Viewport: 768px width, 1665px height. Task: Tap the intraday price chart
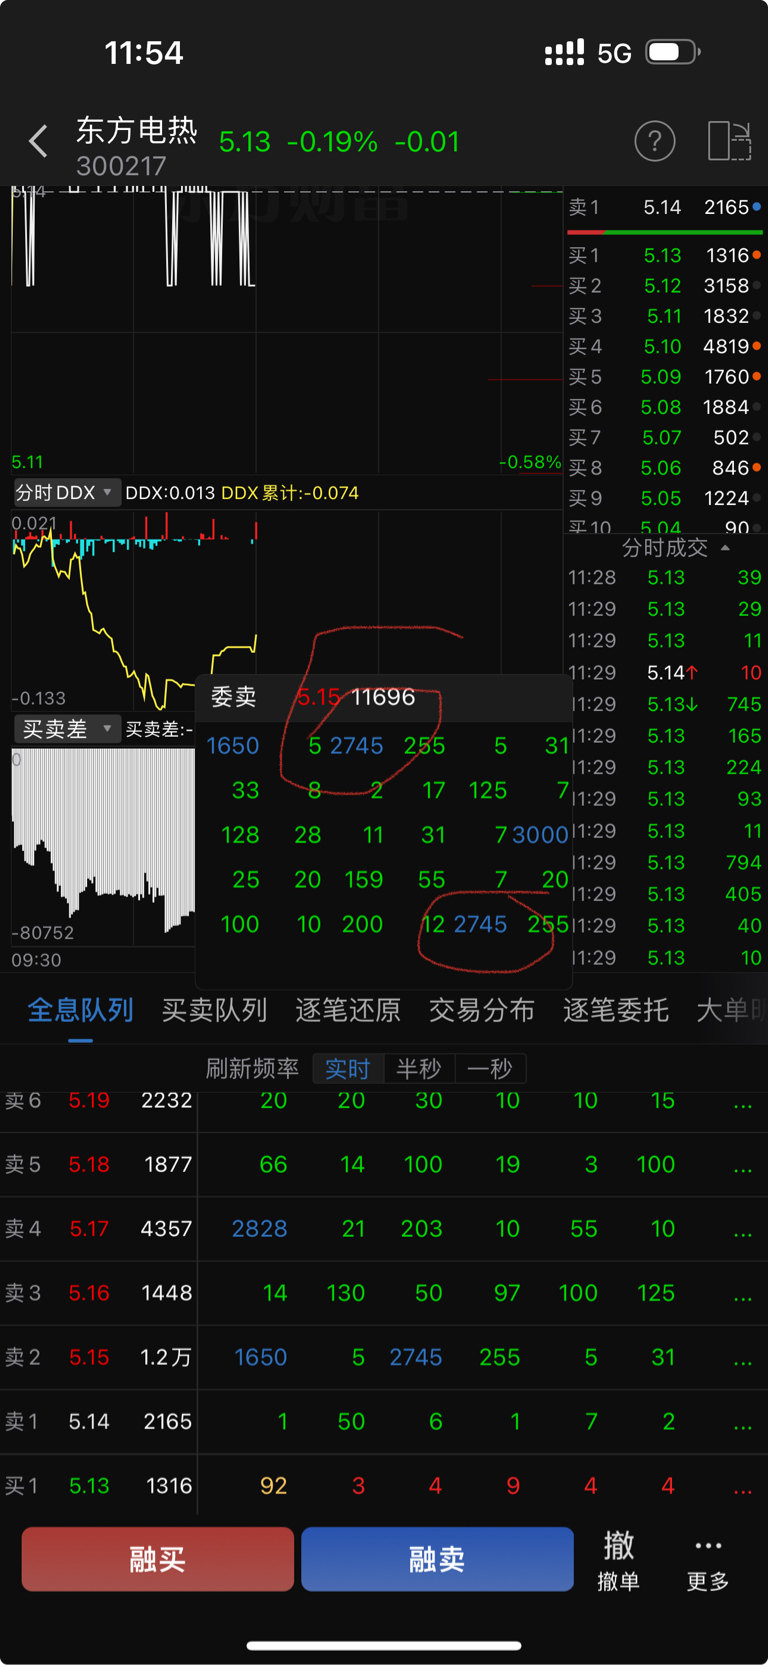coord(286,330)
